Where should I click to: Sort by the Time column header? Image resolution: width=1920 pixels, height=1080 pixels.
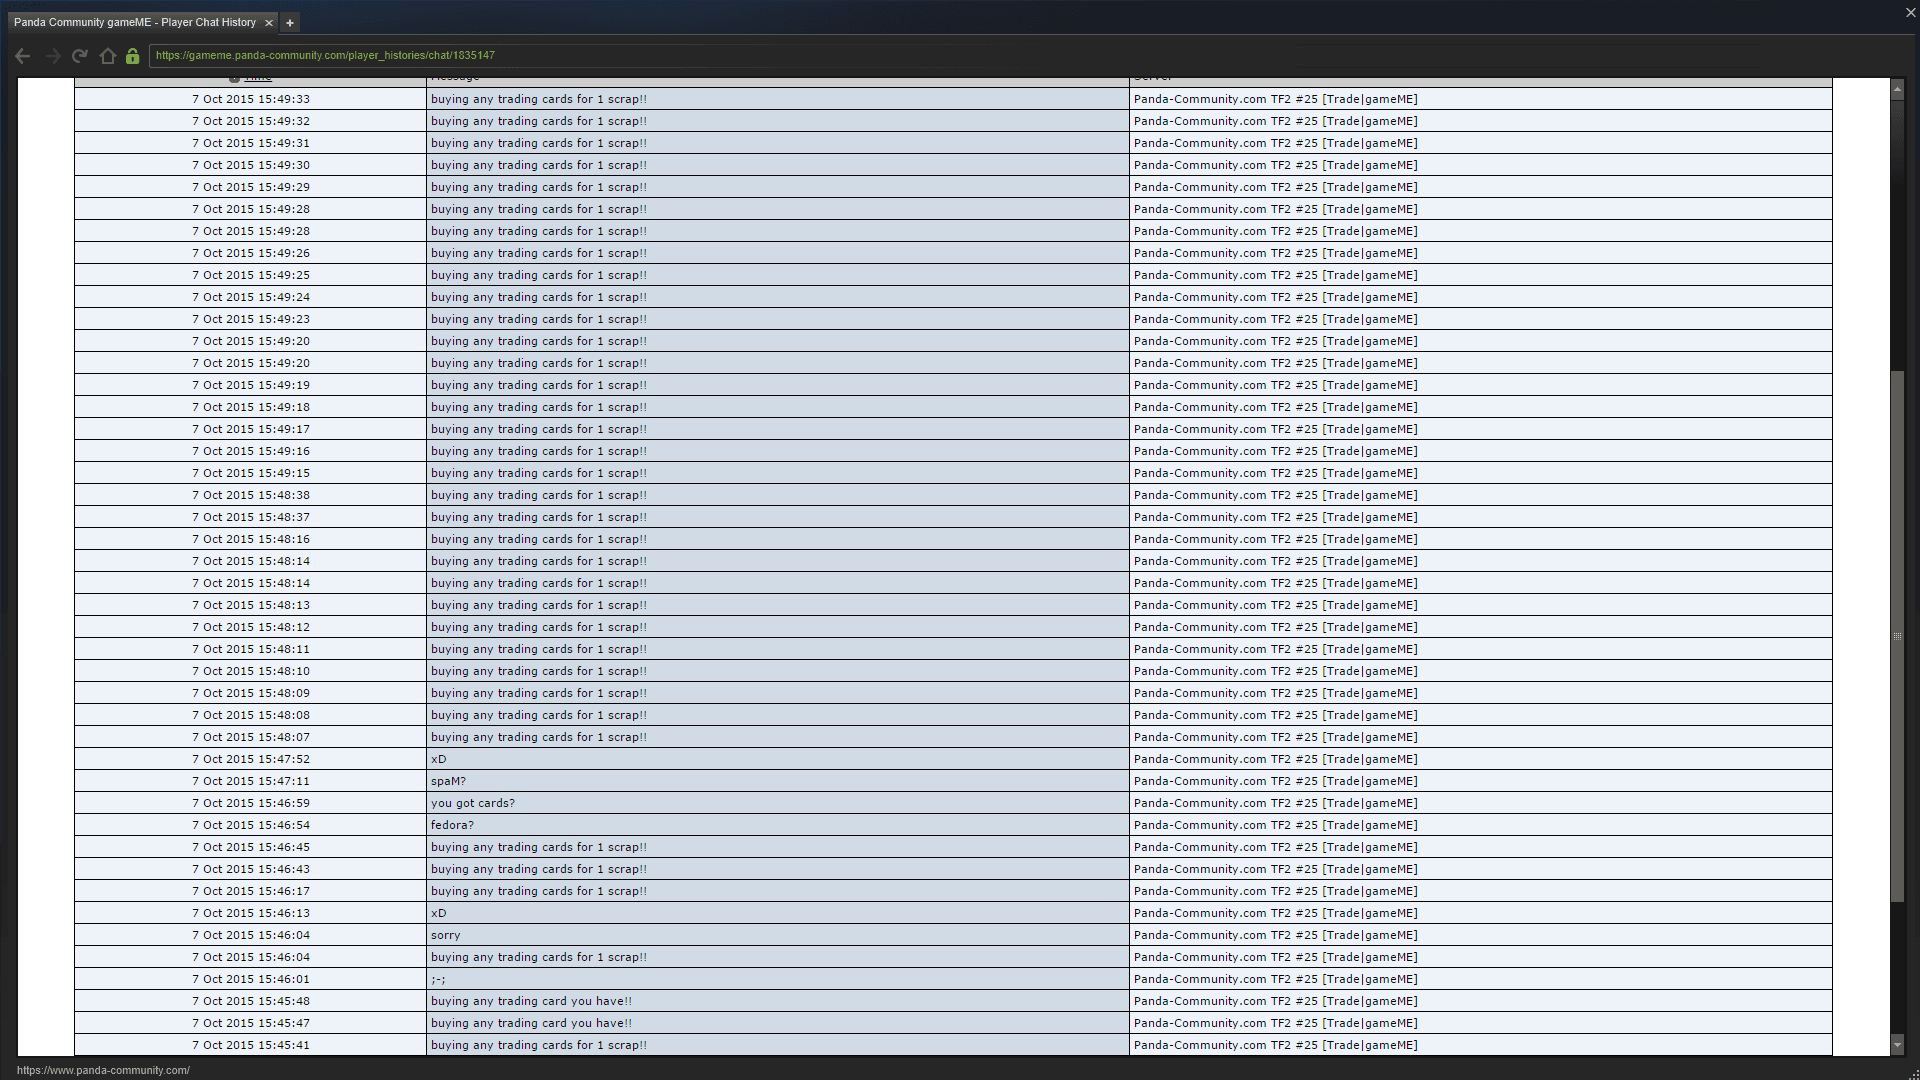click(x=258, y=79)
